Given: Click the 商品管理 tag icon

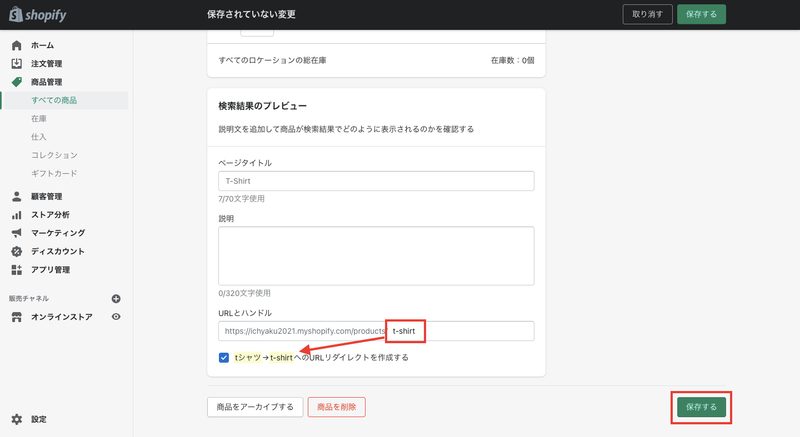Looking at the screenshot, I should point(16,82).
